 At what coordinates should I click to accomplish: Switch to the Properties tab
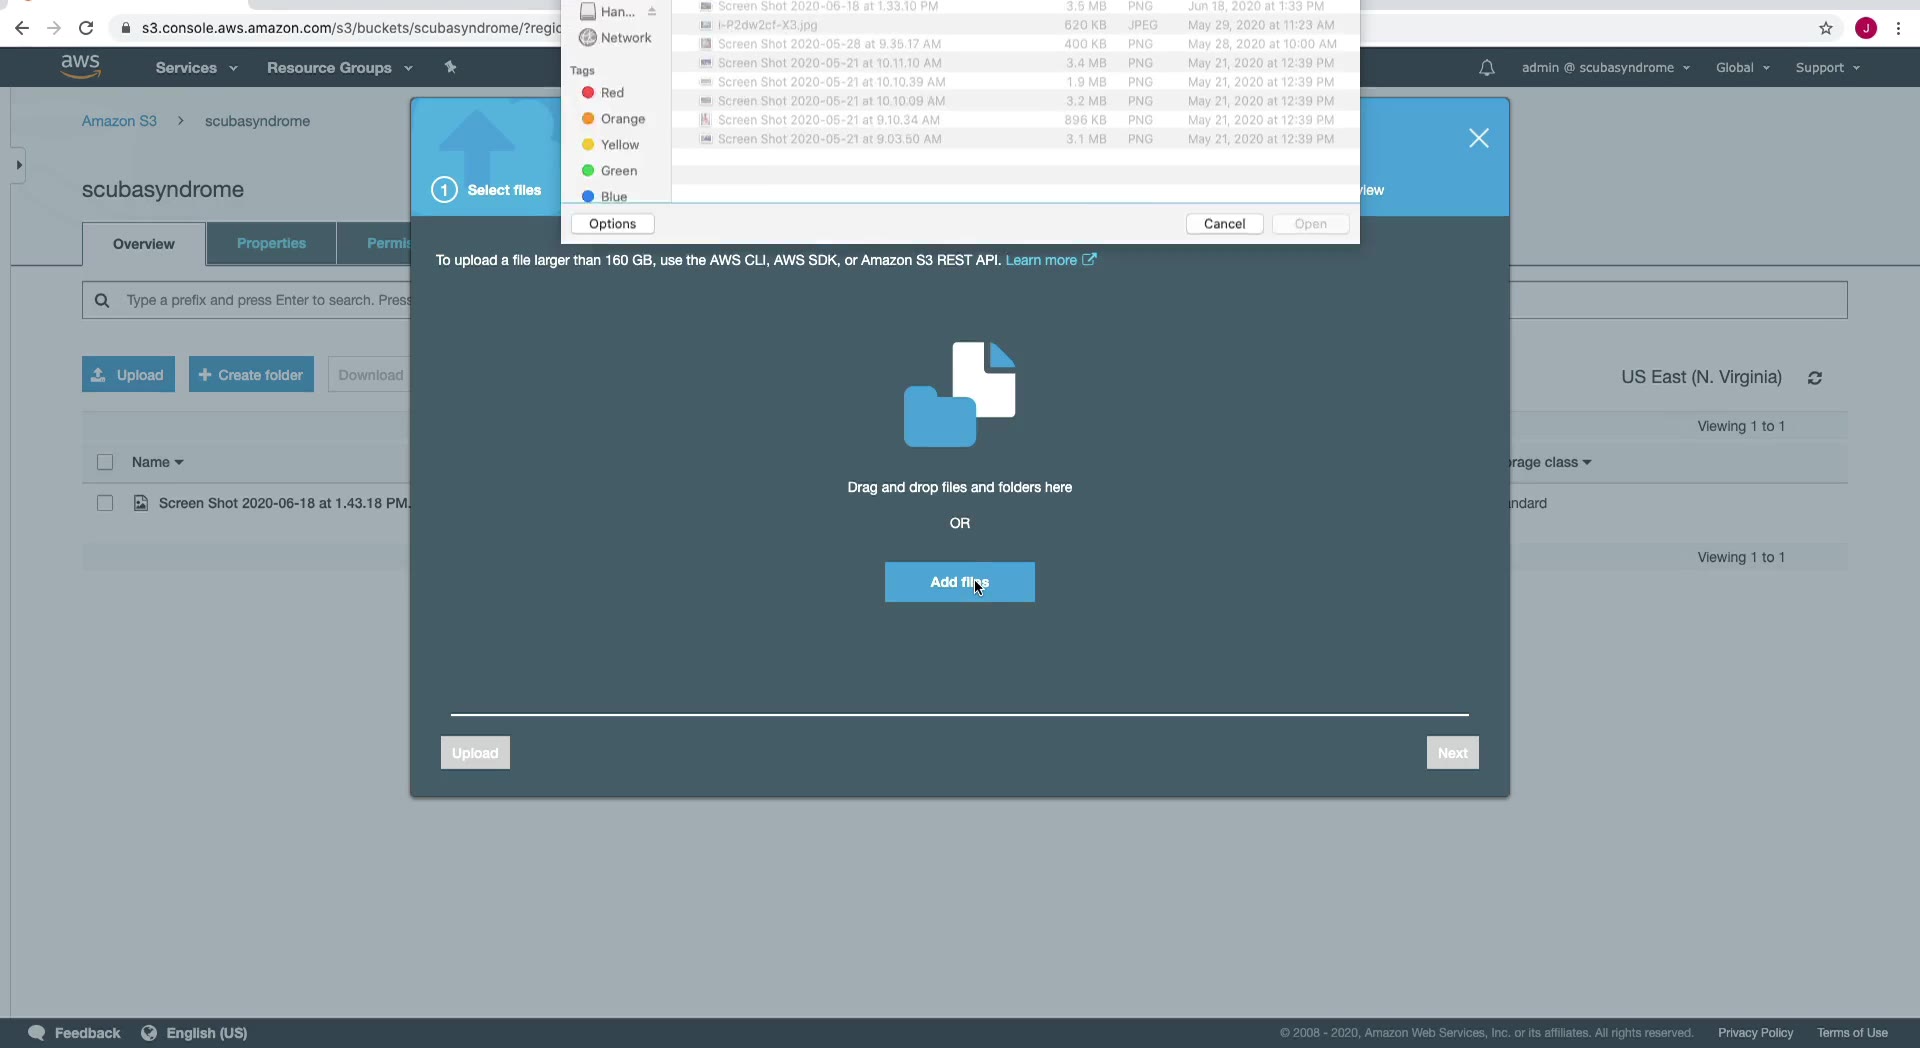pyautogui.click(x=271, y=243)
